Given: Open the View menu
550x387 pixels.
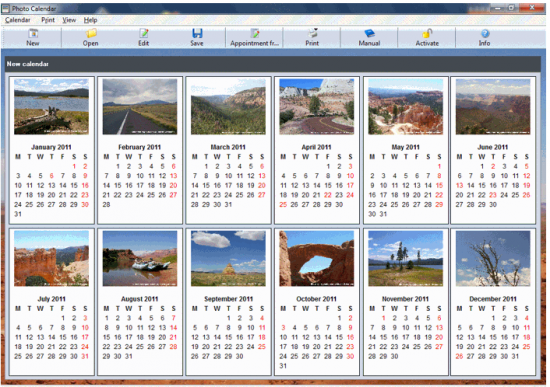Looking at the screenshot, I should (x=69, y=20).
